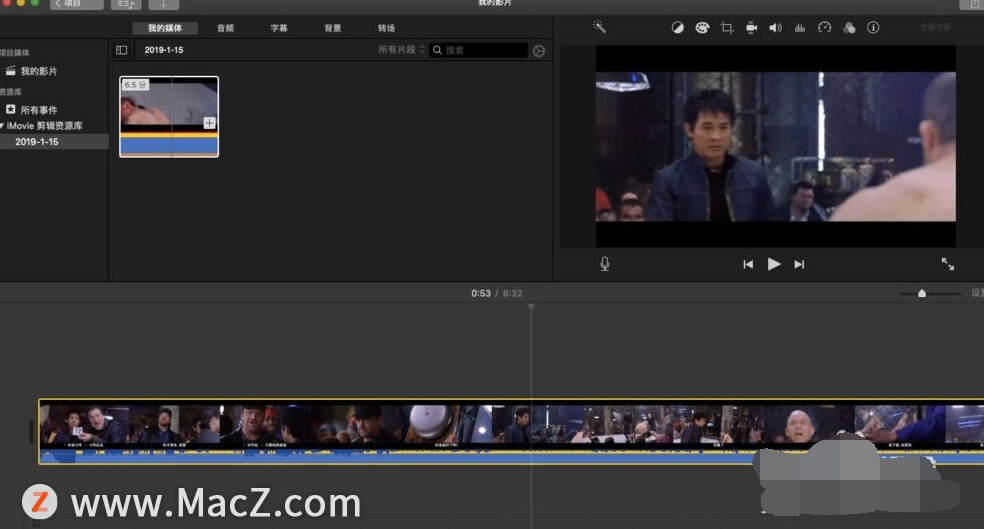Switch to the 音频 tab

(x=225, y=28)
